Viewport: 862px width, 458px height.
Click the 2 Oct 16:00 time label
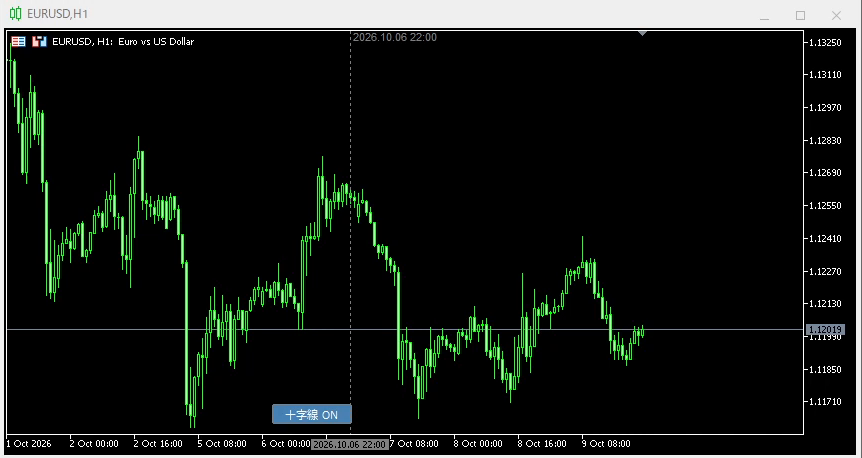[x=158, y=444]
